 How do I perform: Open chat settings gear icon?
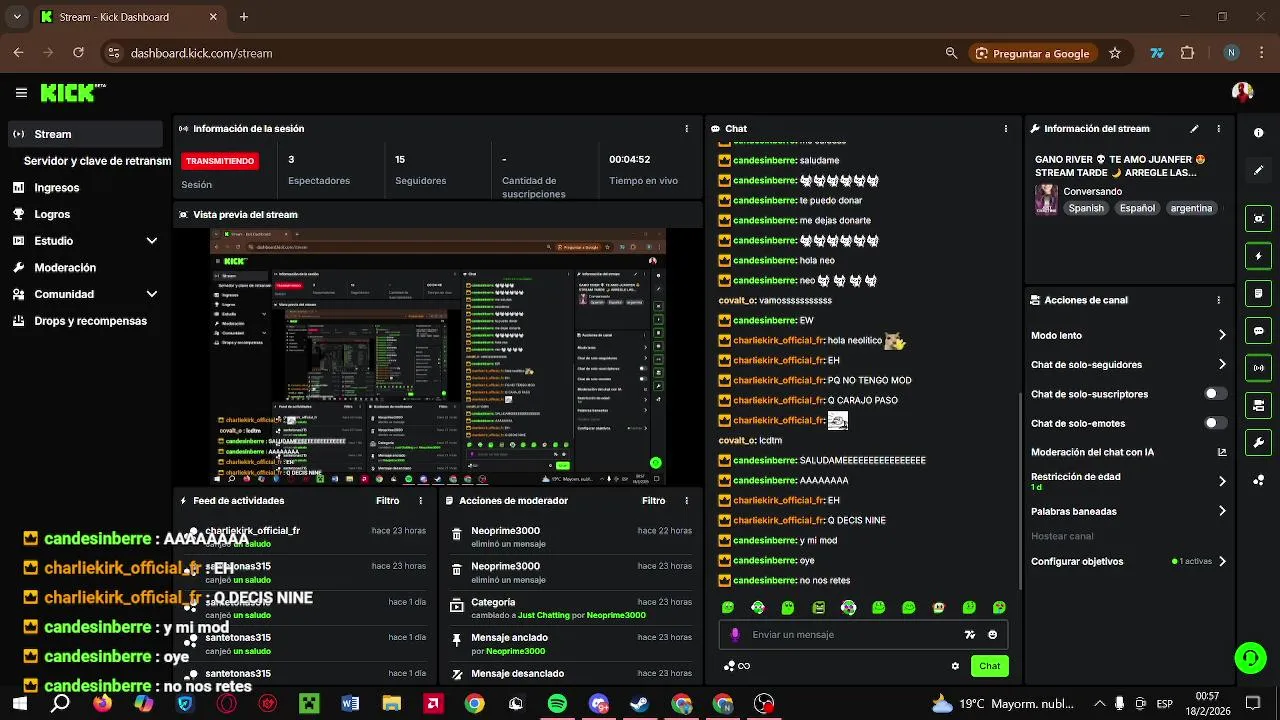click(955, 666)
